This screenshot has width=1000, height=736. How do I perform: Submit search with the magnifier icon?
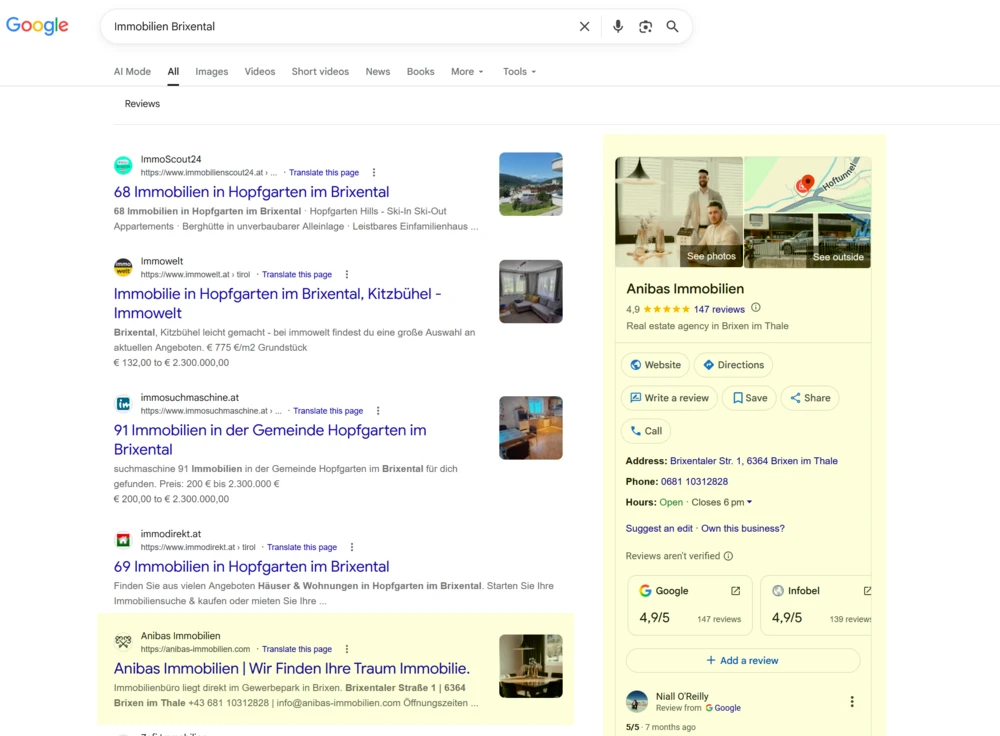point(672,27)
